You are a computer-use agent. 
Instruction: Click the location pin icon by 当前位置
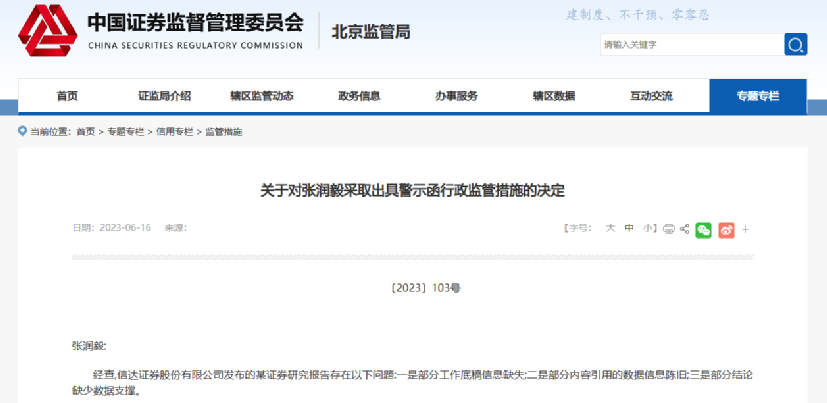23,132
